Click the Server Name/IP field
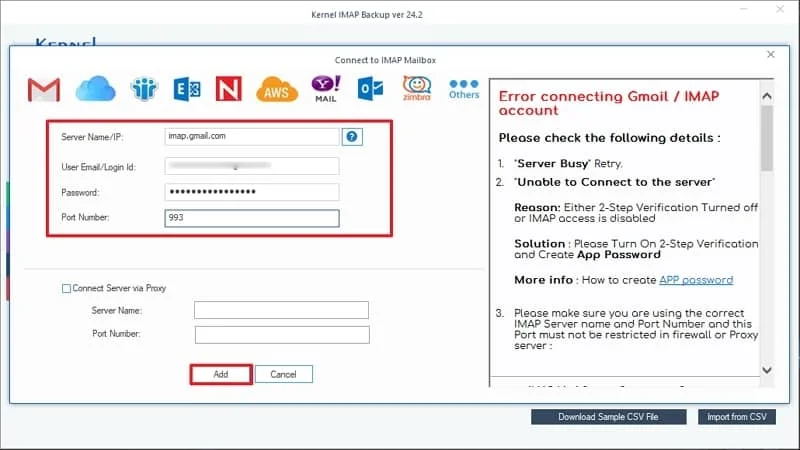 pos(252,136)
